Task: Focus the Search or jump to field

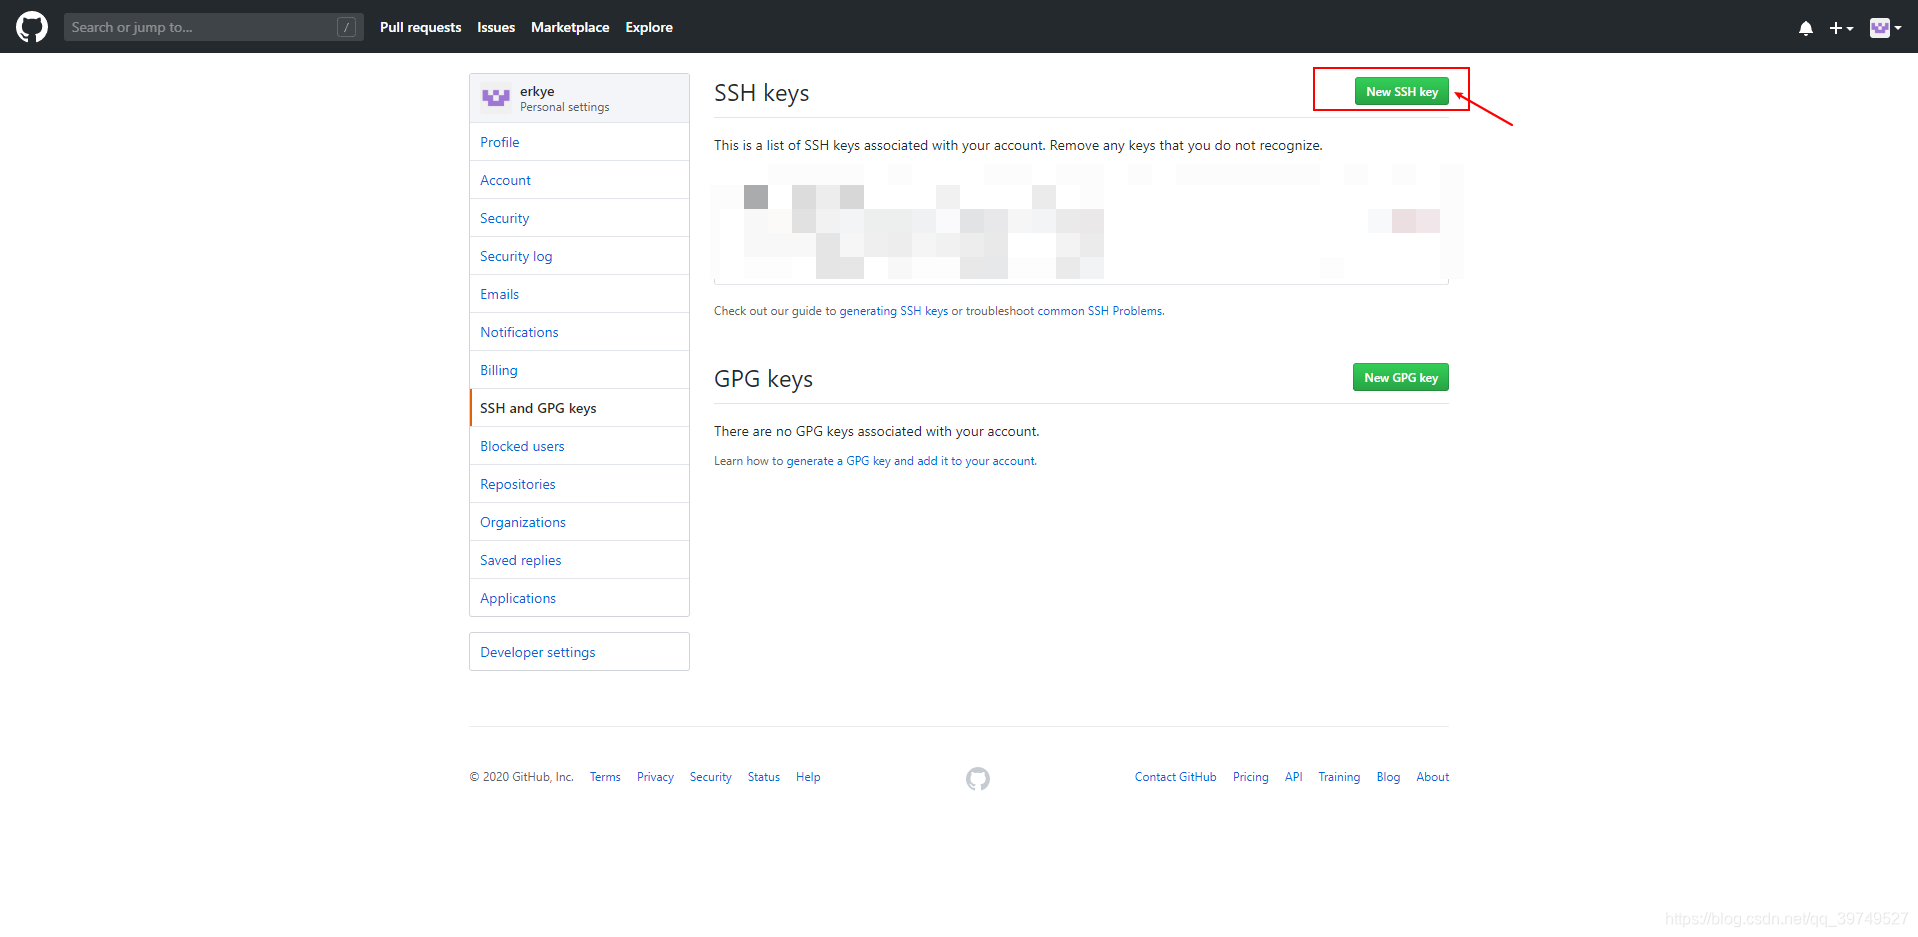Action: coord(213,27)
